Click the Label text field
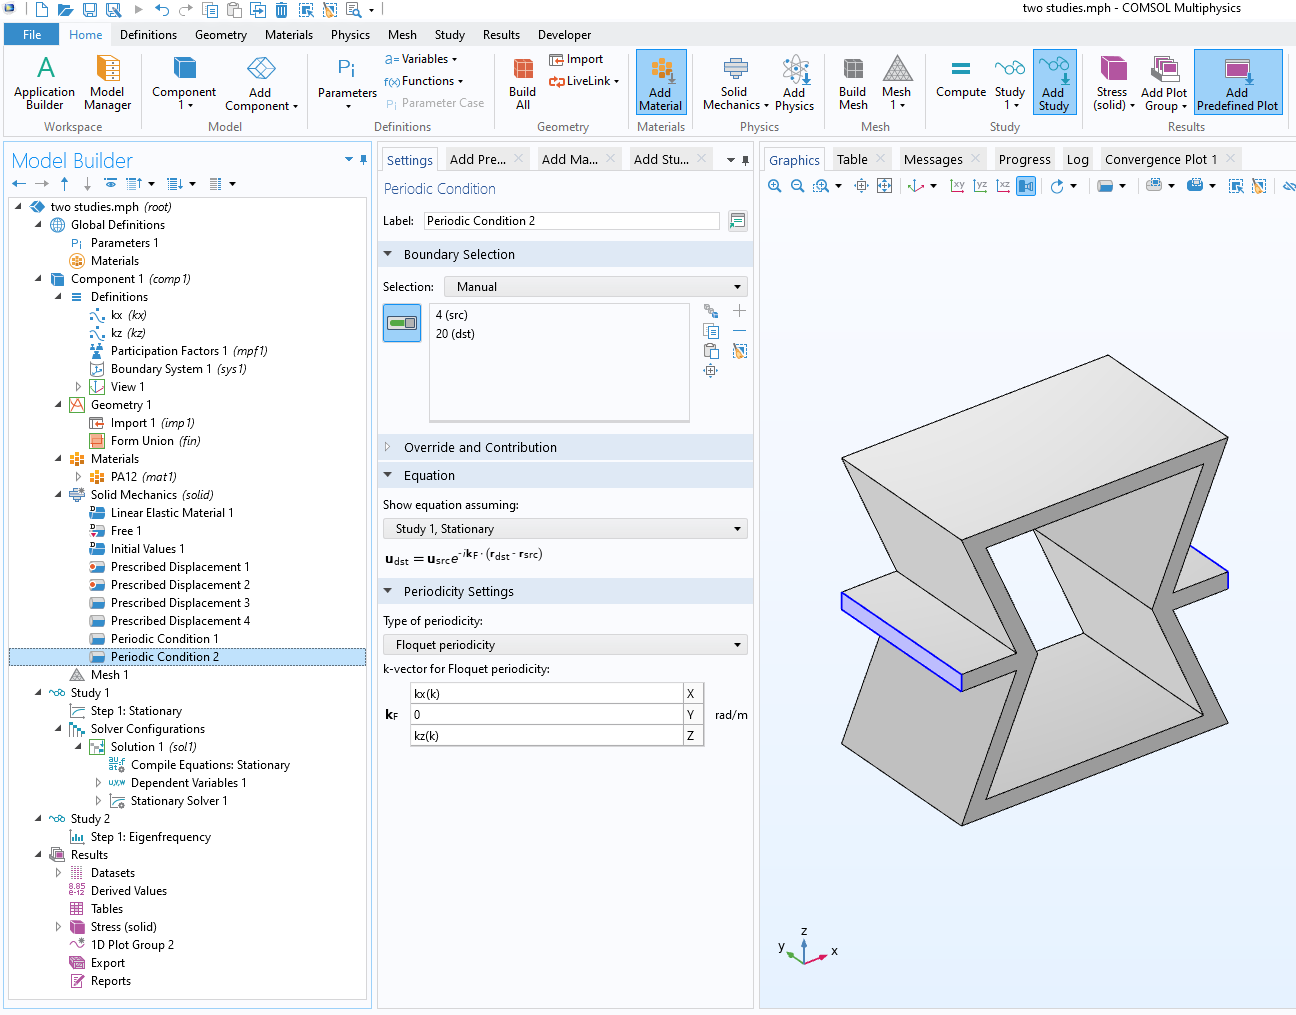Screen dimensions: 1296x1015 tap(570, 221)
